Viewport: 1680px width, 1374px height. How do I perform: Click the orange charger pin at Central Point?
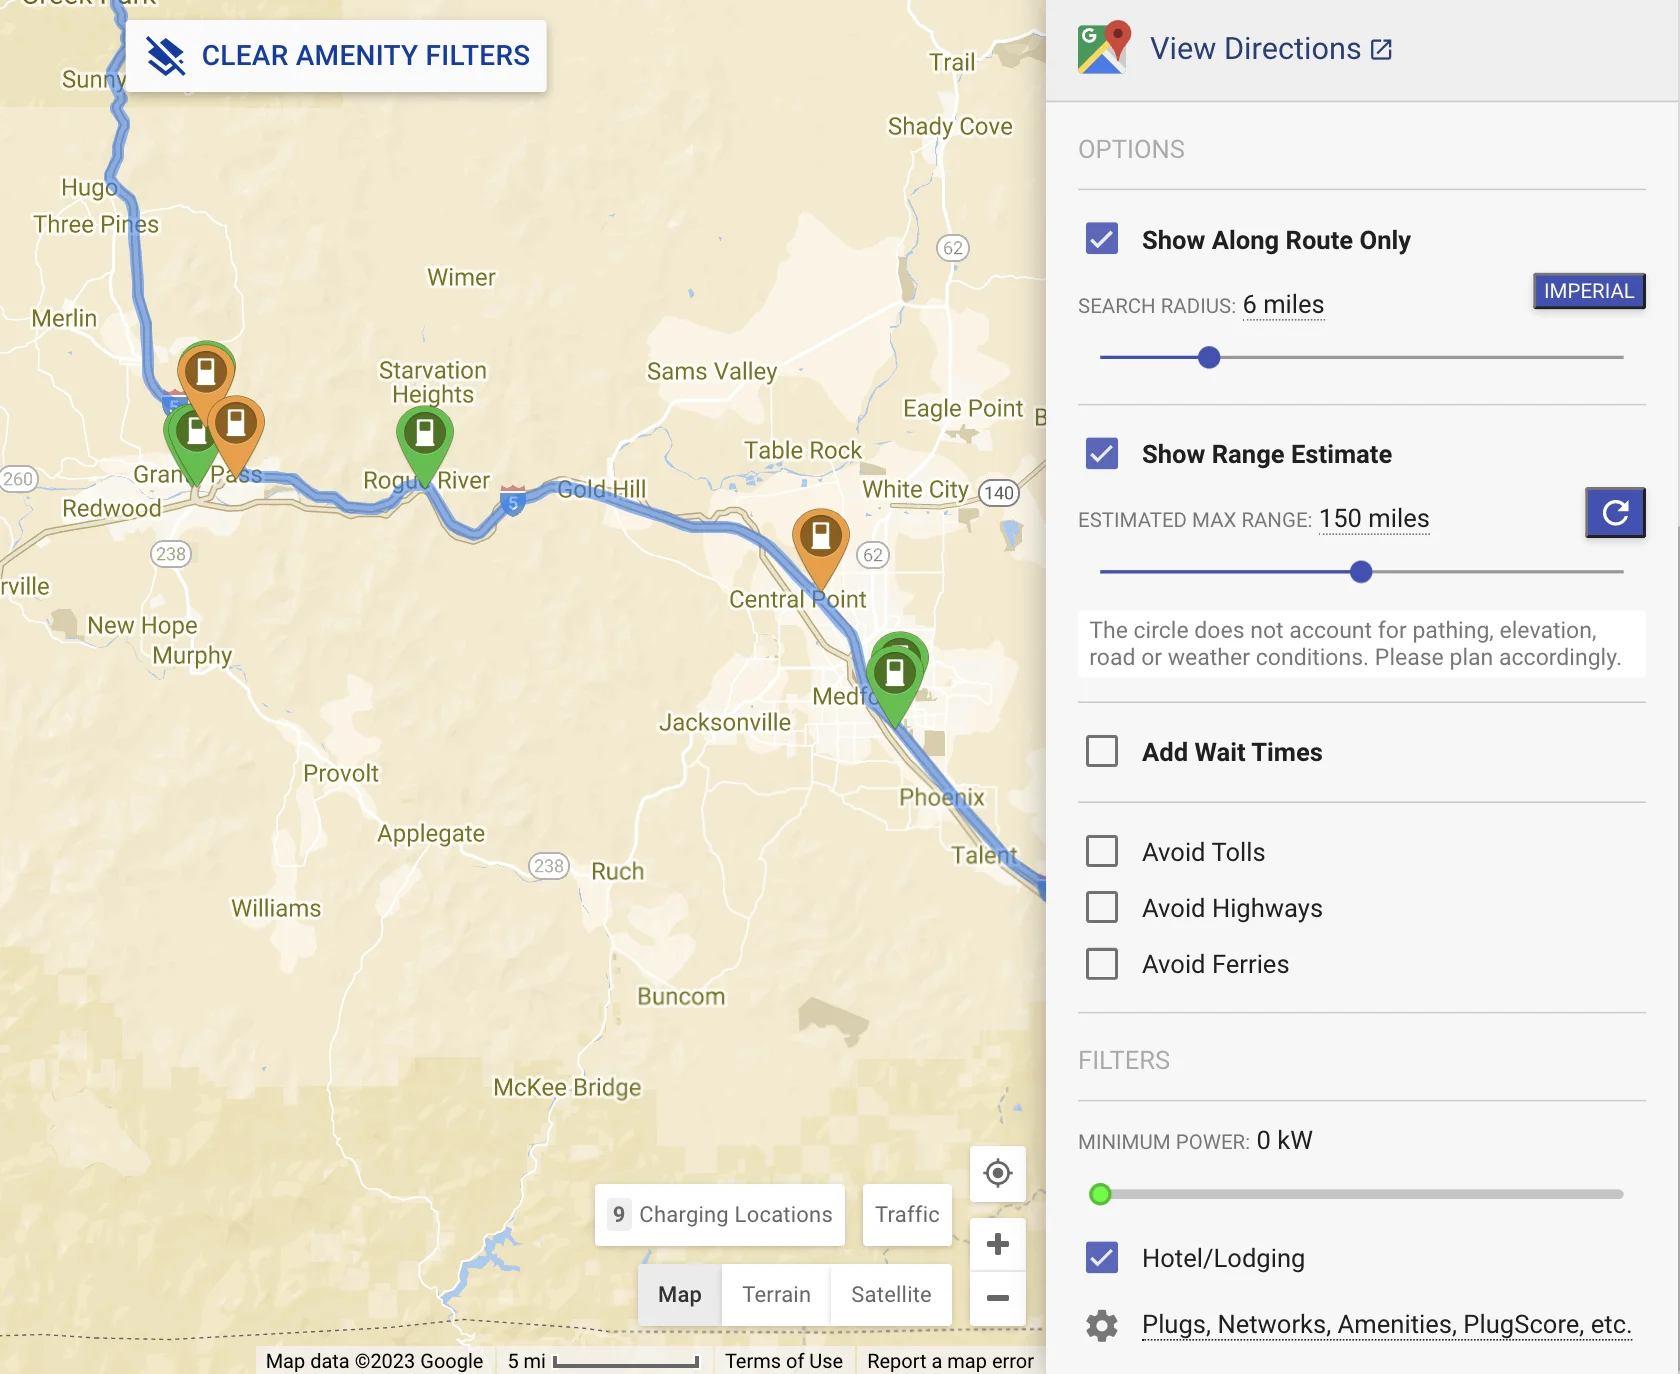click(x=821, y=537)
